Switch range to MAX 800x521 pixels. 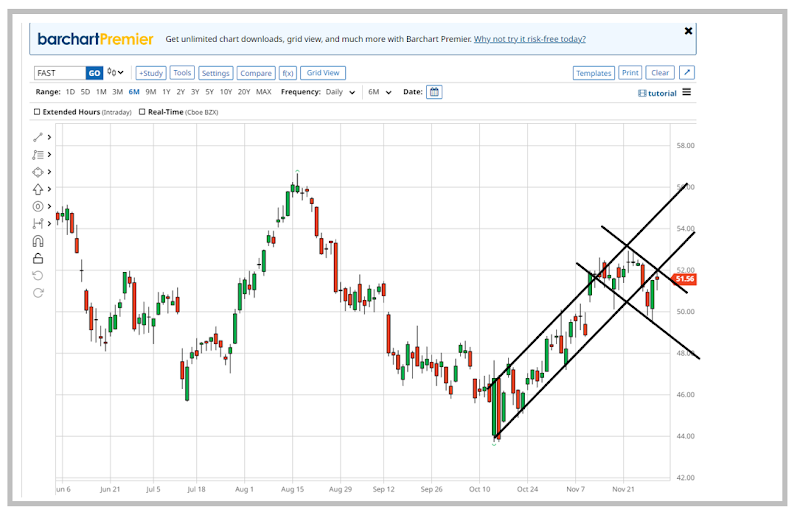coord(263,92)
